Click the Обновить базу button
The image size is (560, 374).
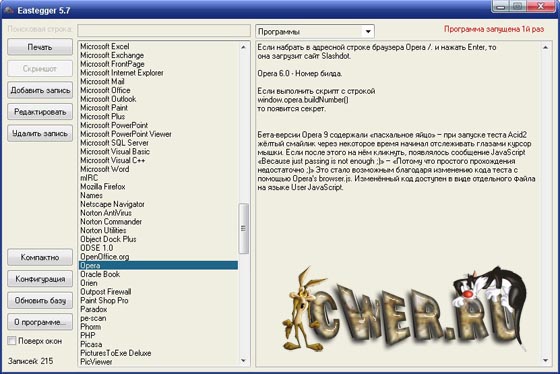click(x=40, y=300)
